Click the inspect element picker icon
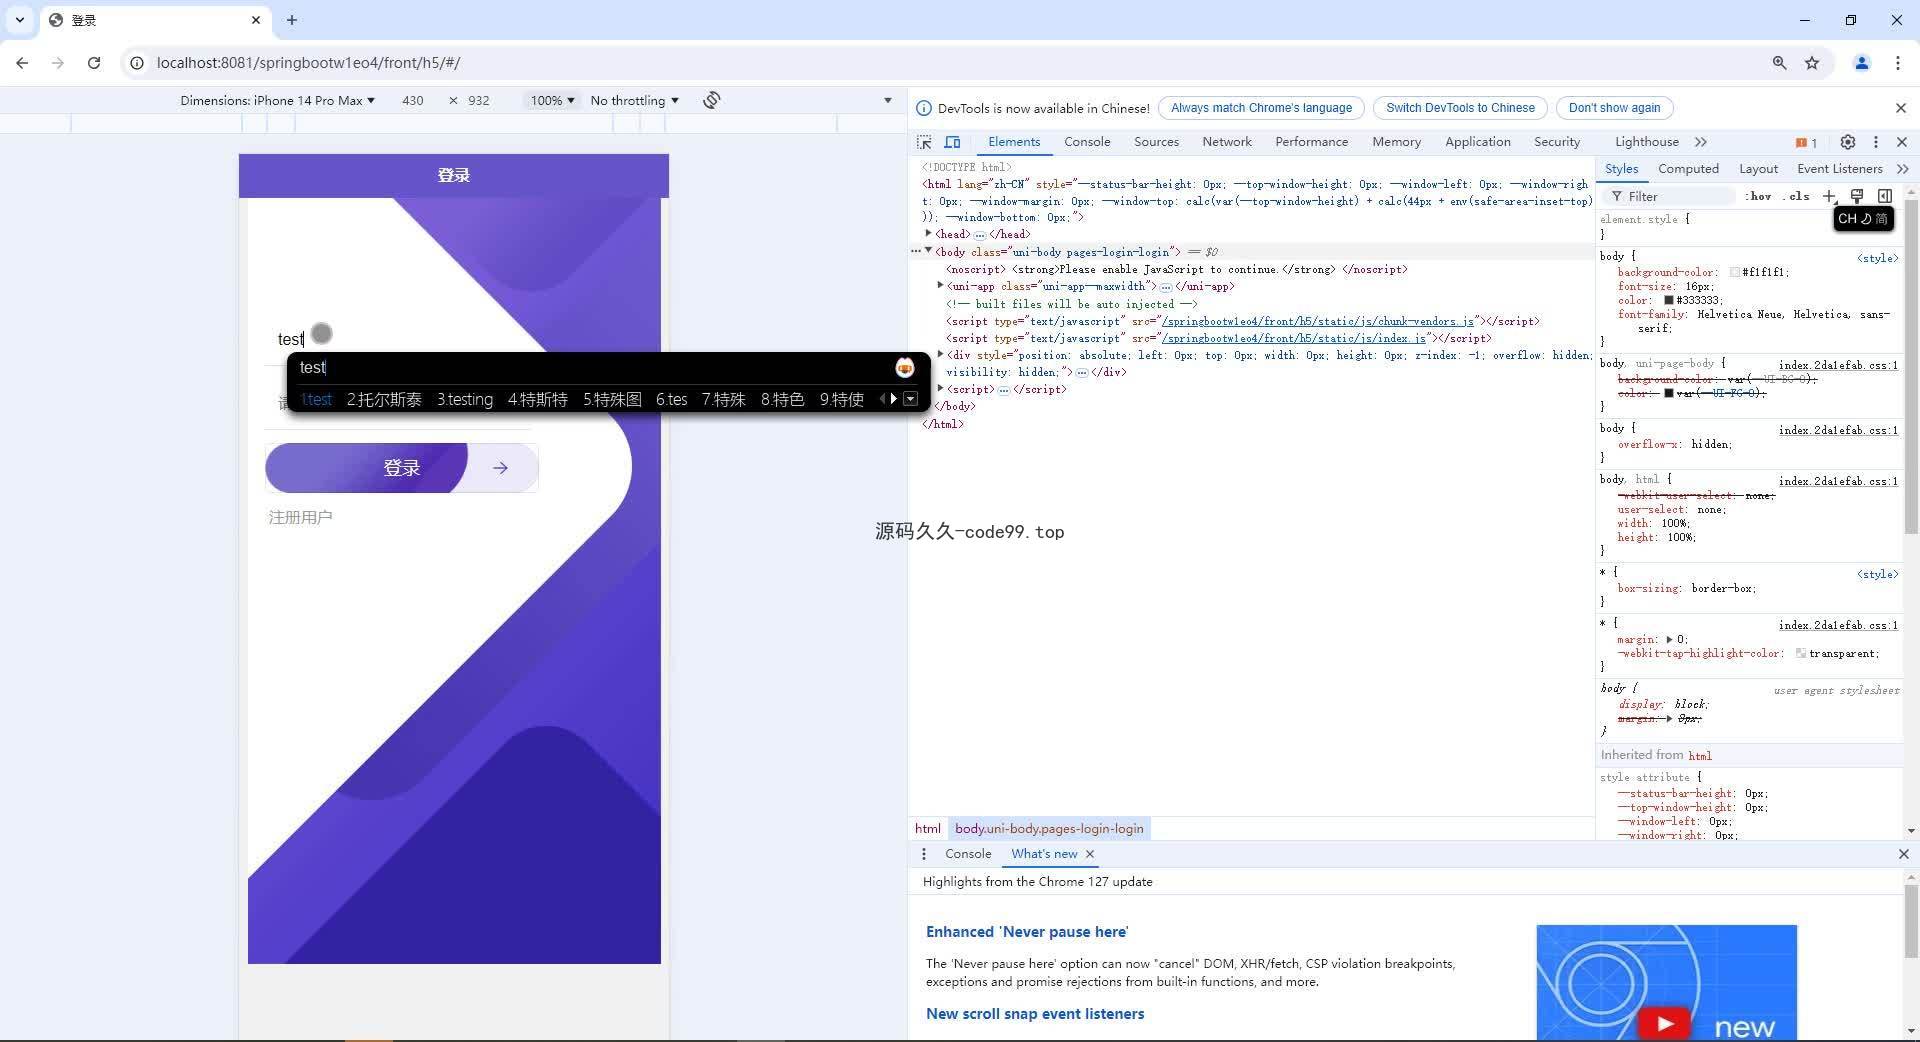Screen dimensions: 1920x1042 pyautogui.click(x=924, y=142)
